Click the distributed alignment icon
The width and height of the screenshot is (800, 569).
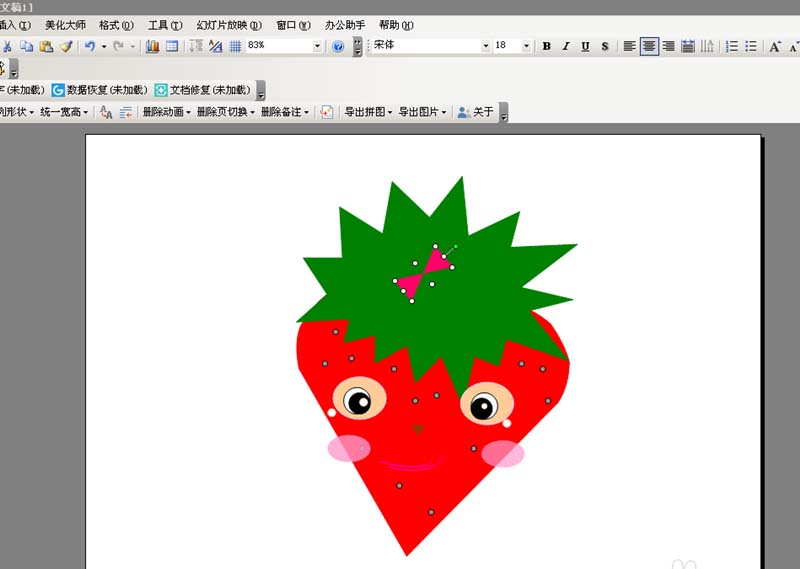coord(688,46)
